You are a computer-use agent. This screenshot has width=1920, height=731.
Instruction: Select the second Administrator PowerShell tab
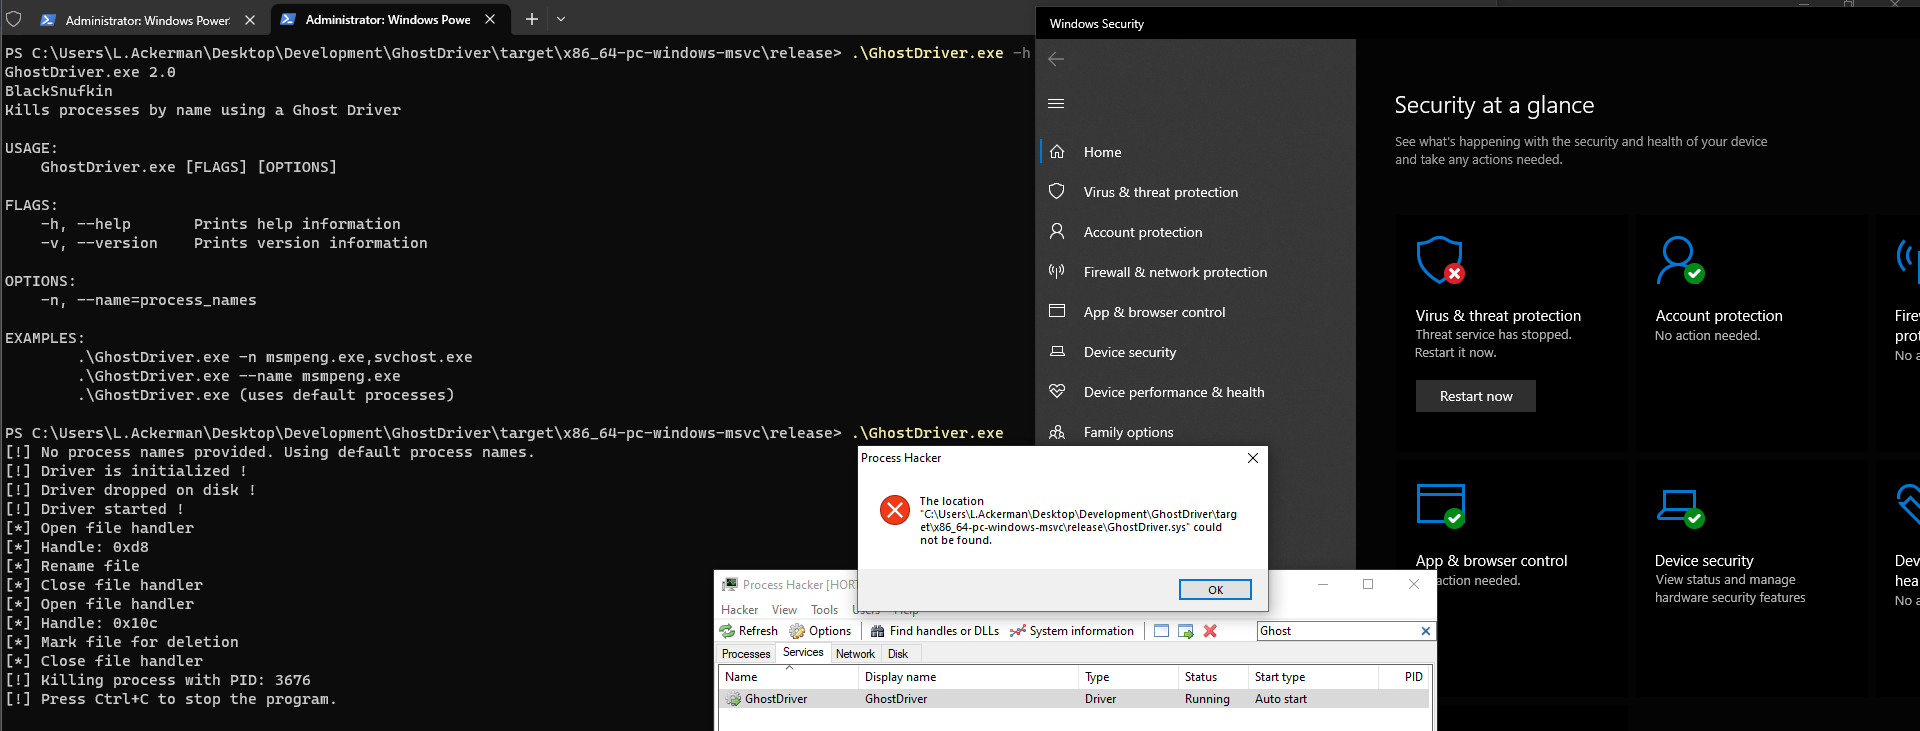point(389,19)
